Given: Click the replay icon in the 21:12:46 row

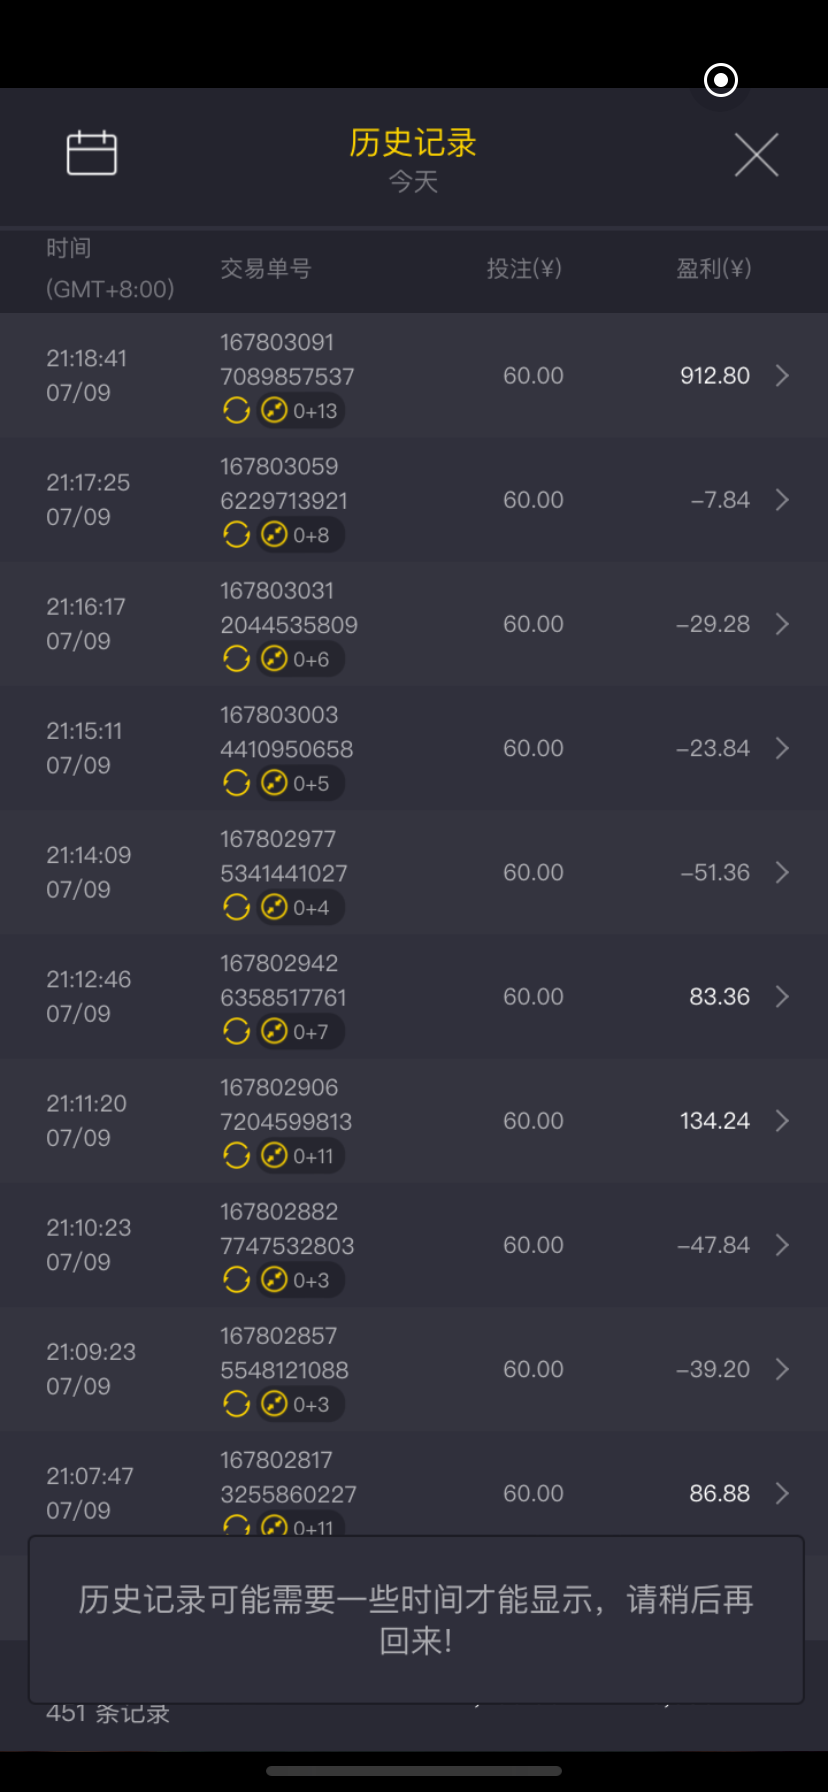Looking at the screenshot, I should point(237,1031).
